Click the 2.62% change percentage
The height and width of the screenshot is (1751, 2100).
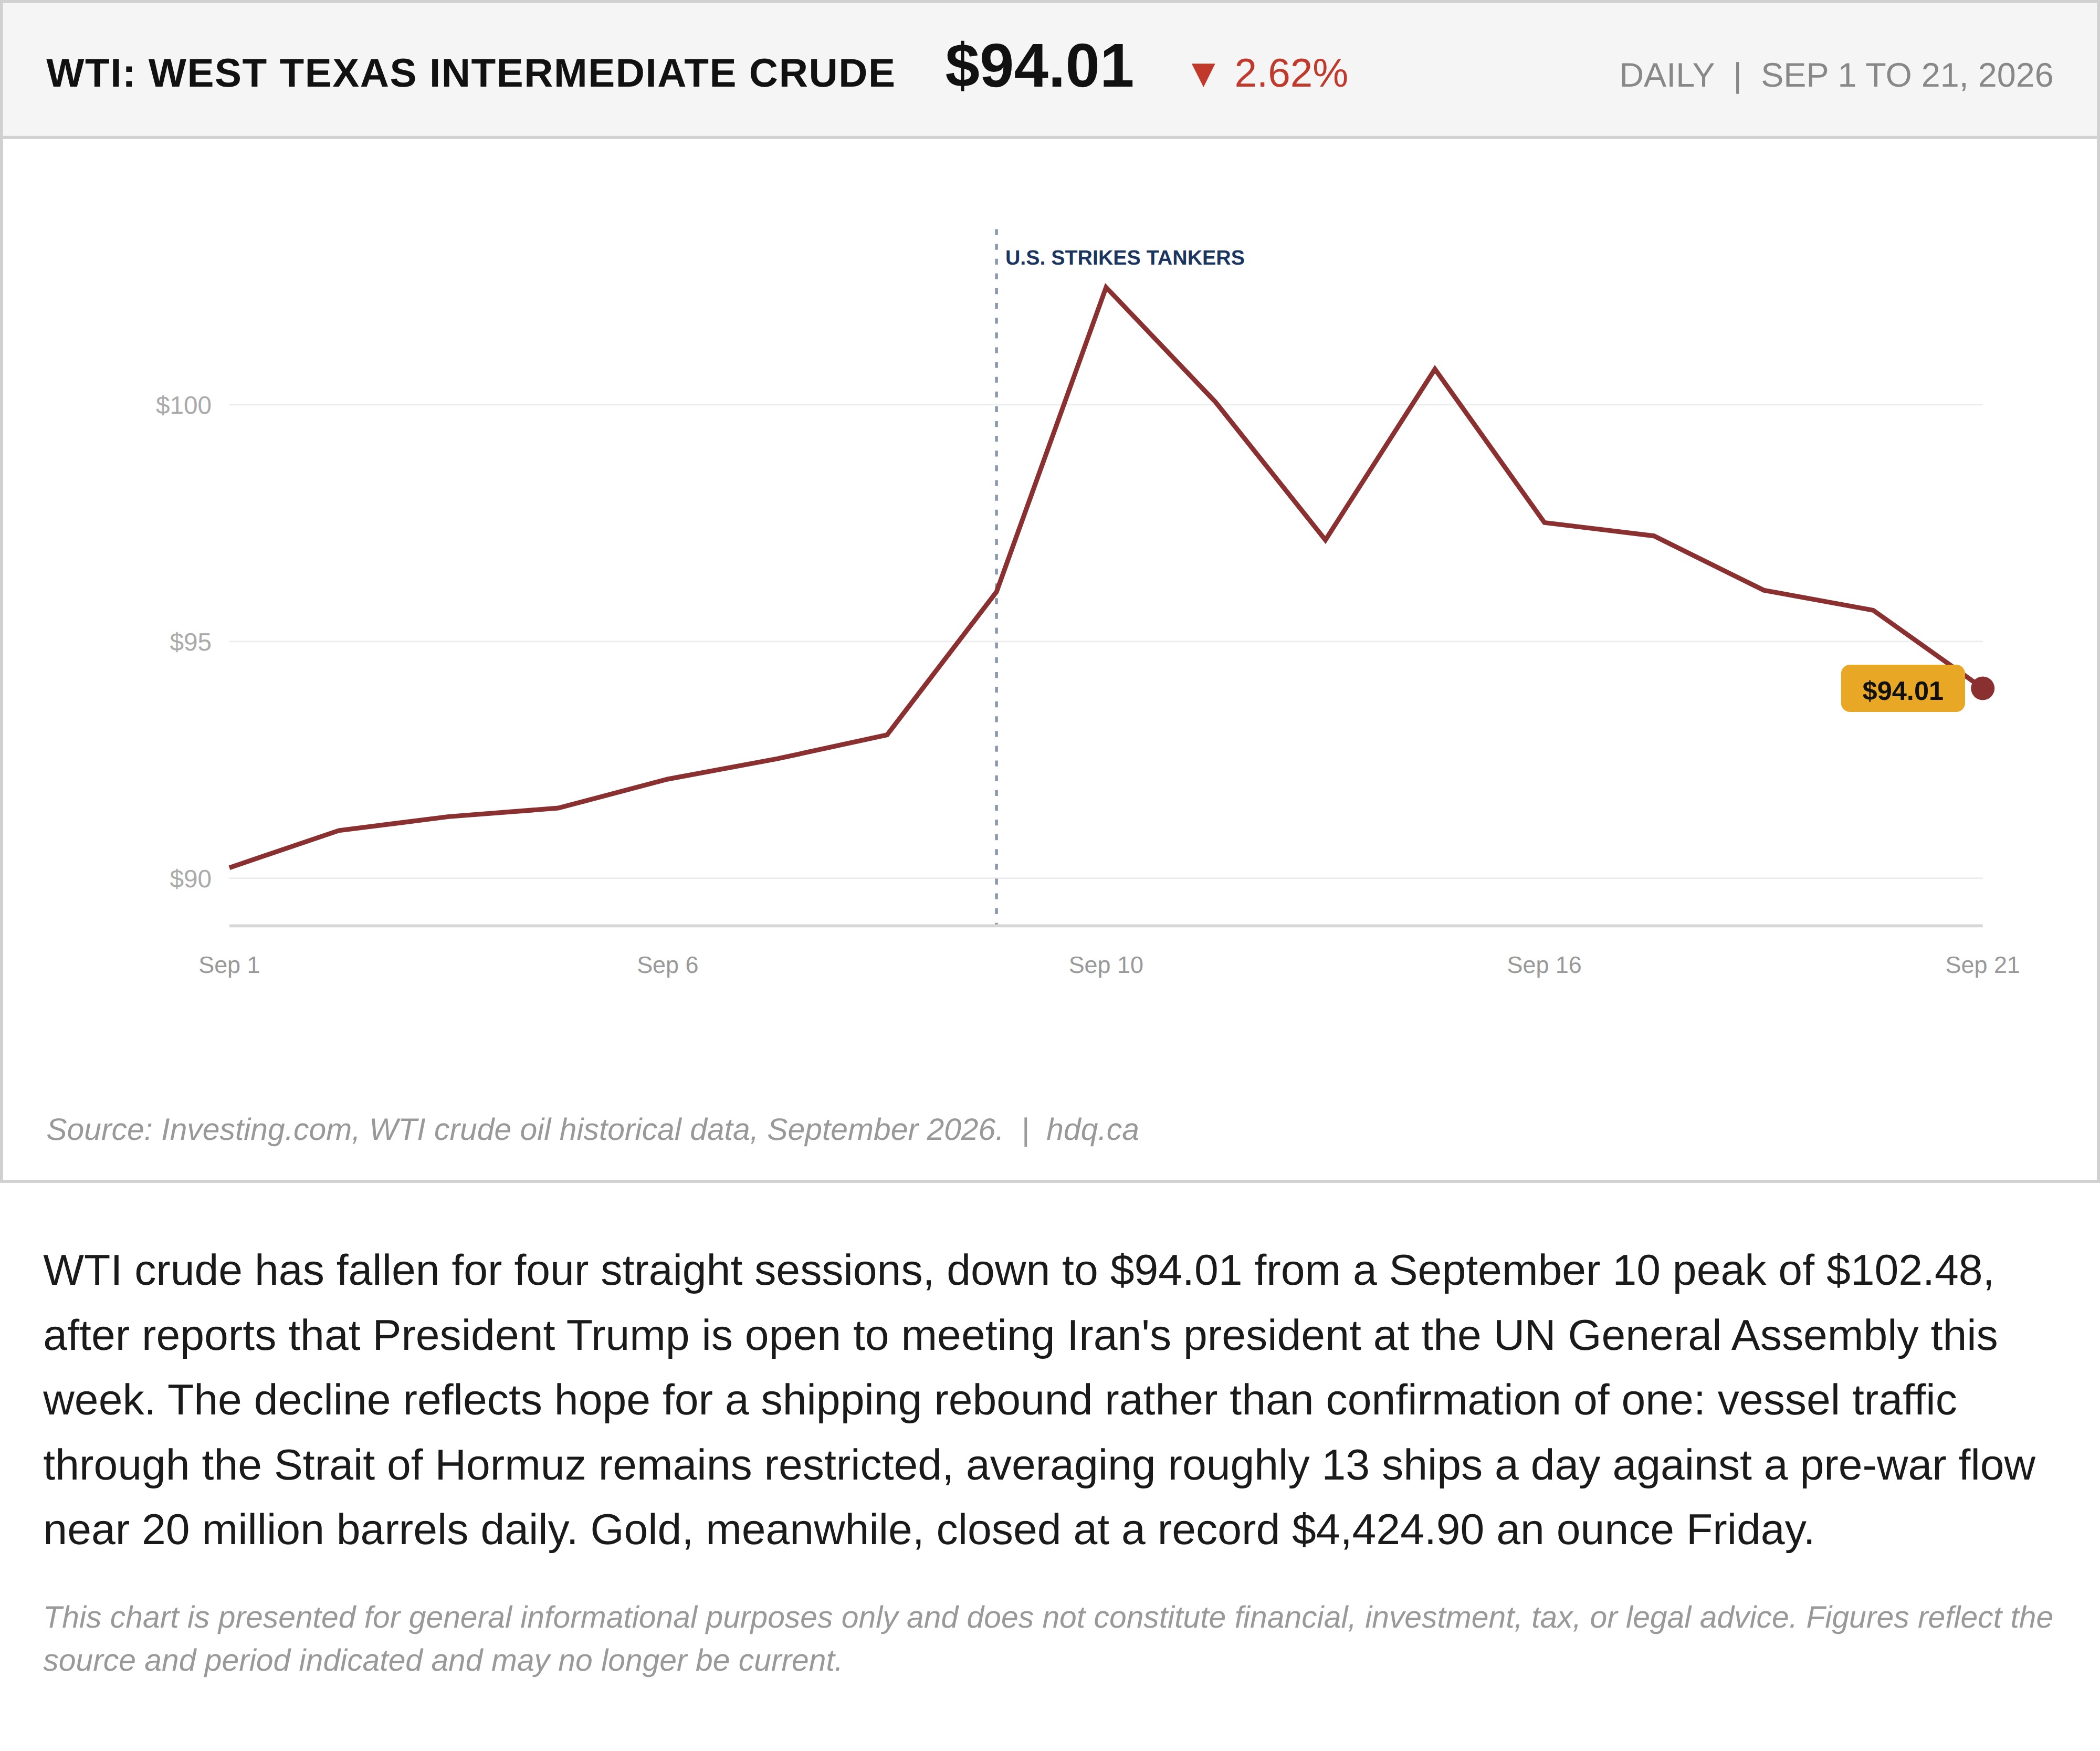1291,74
